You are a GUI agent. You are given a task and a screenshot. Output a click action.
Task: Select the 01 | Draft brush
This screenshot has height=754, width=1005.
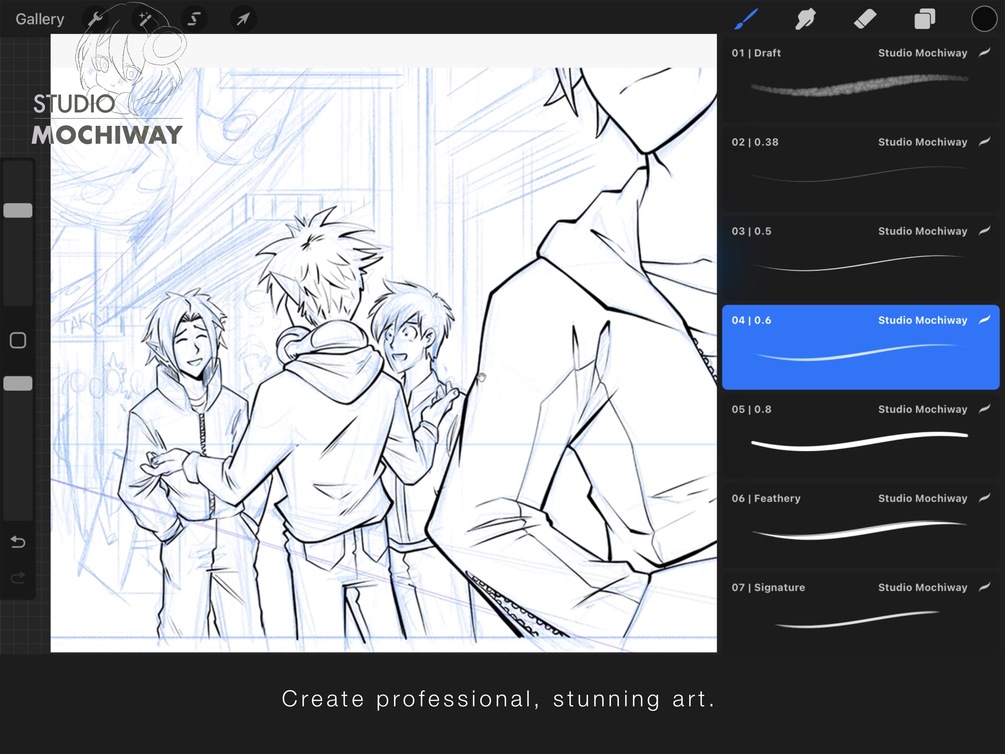point(860,80)
